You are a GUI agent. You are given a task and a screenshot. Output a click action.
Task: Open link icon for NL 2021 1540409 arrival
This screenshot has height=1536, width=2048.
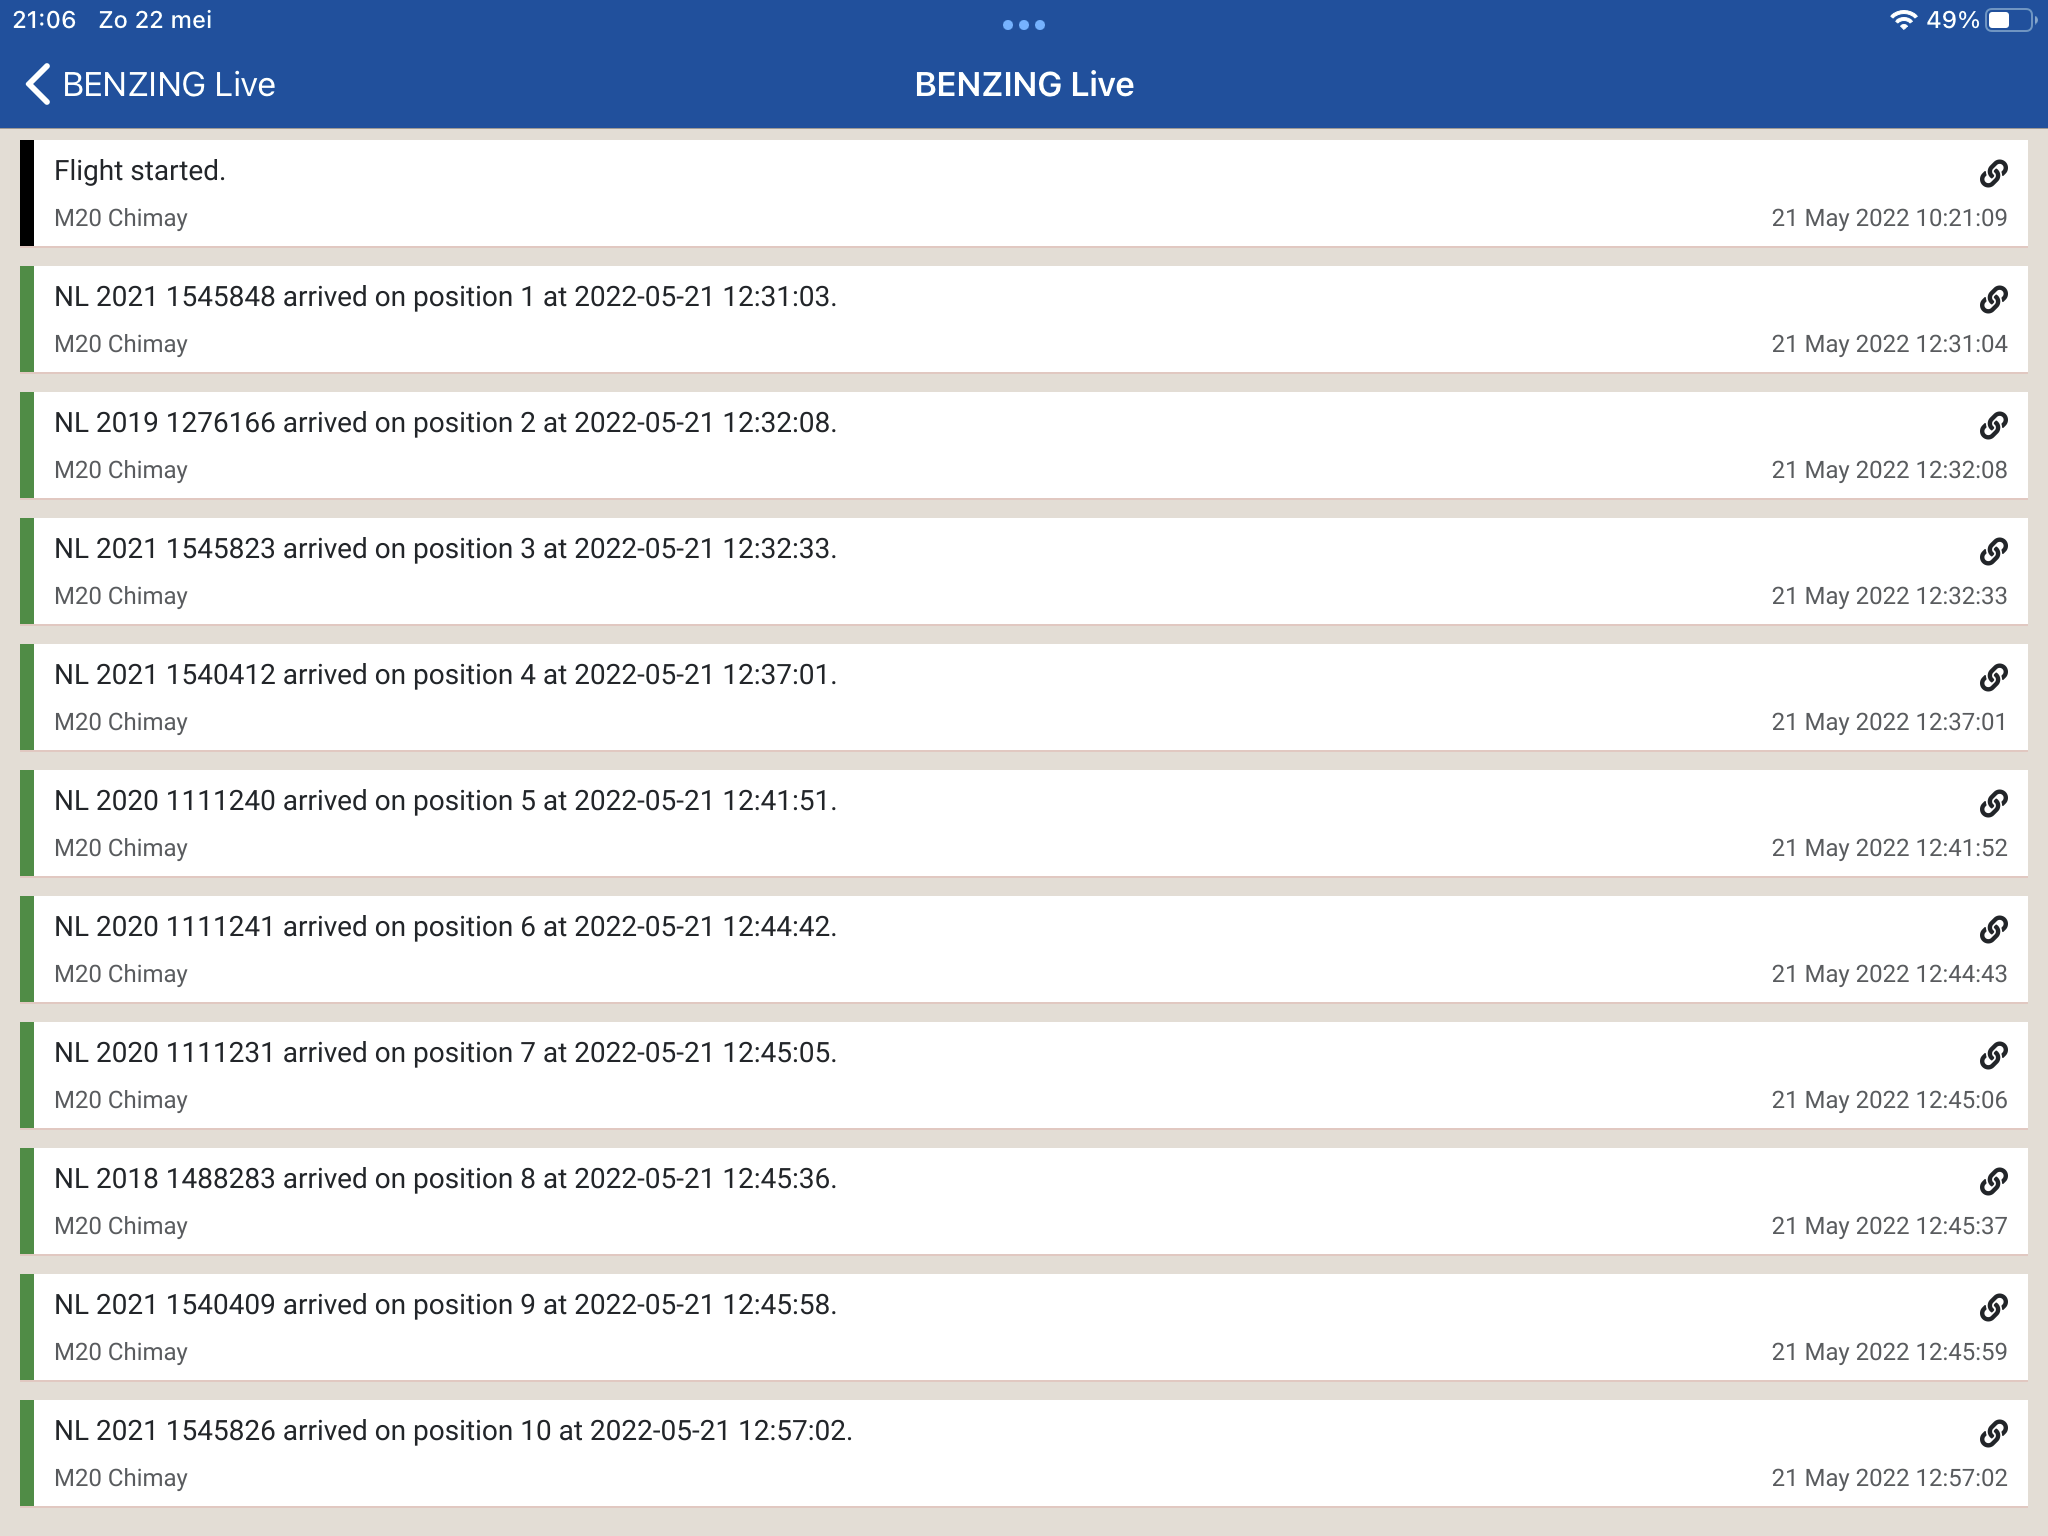coord(1993,1307)
